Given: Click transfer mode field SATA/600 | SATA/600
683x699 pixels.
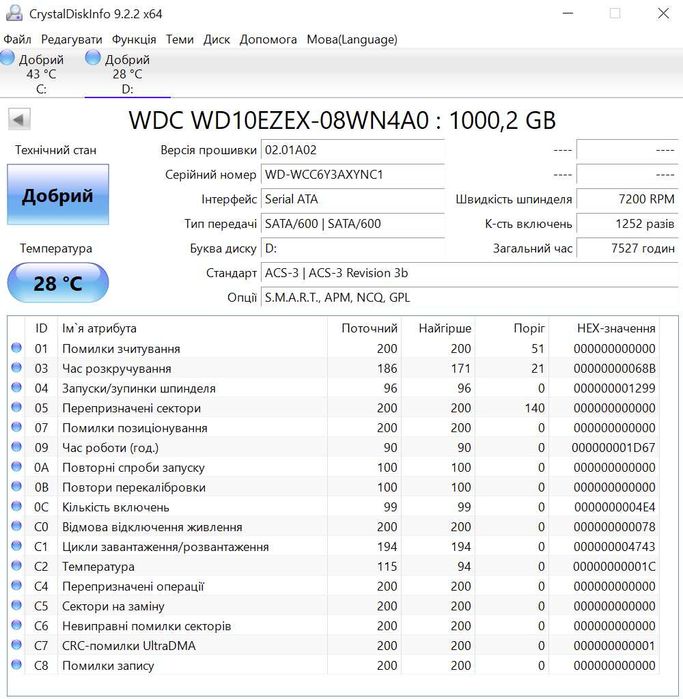Looking at the screenshot, I should tap(353, 223).
